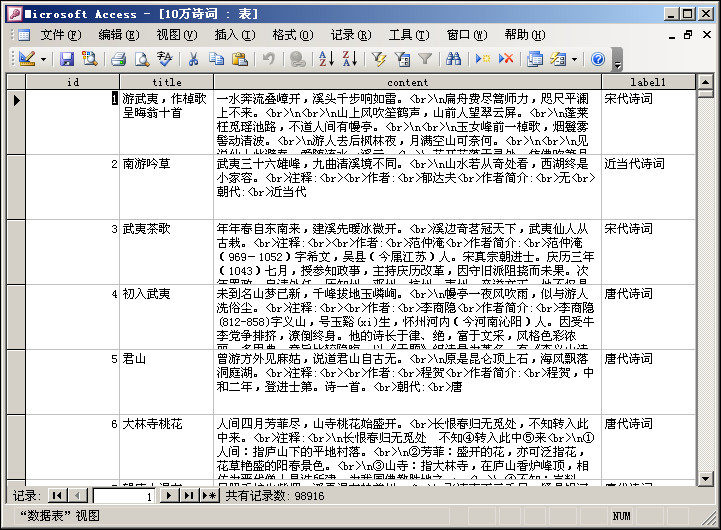Click the Apply Filter funnel icon
The height and width of the screenshot is (530, 721).
[x=425, y=59]
